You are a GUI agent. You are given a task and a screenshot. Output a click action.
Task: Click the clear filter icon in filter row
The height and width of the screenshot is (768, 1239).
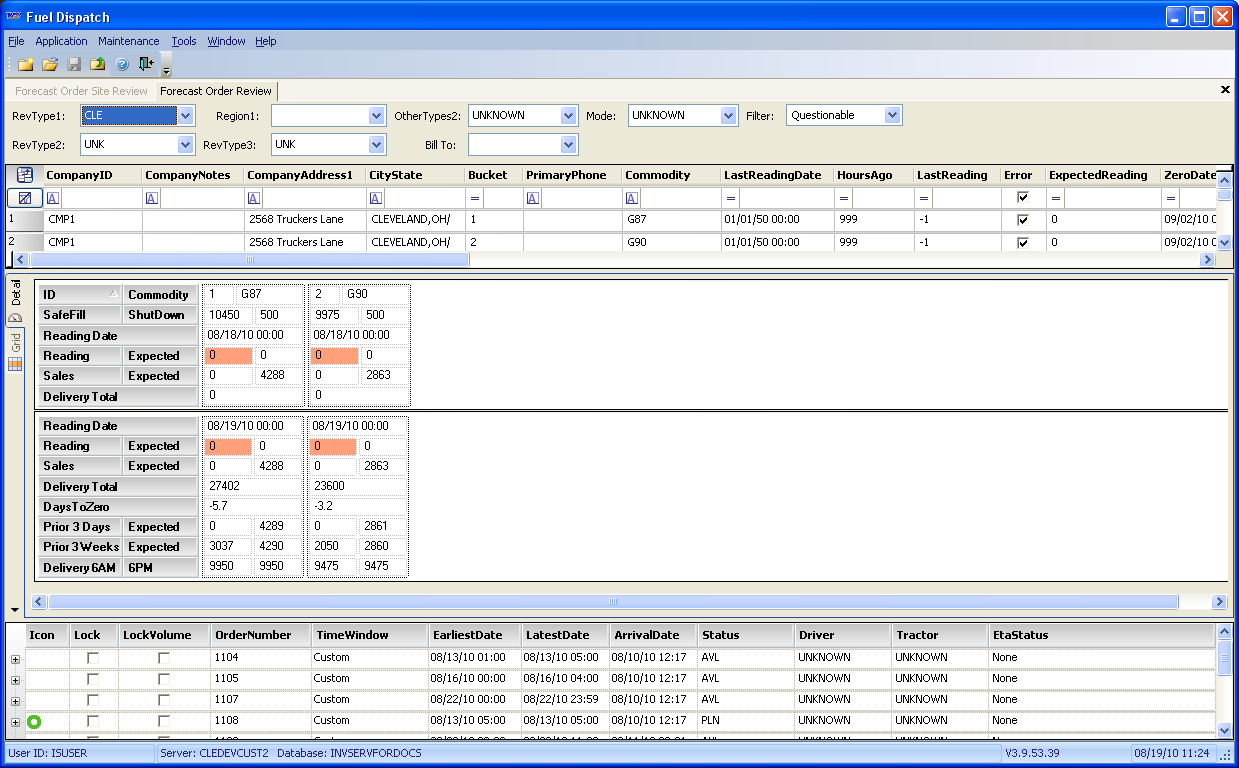(25, 198)
